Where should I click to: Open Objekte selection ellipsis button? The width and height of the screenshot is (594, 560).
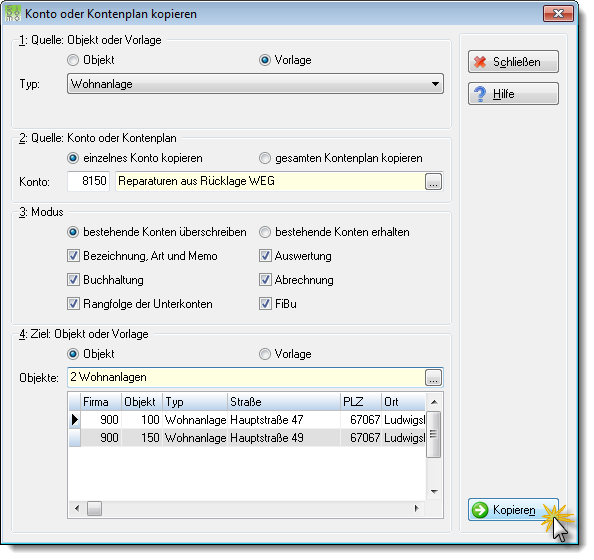(433, 378)
